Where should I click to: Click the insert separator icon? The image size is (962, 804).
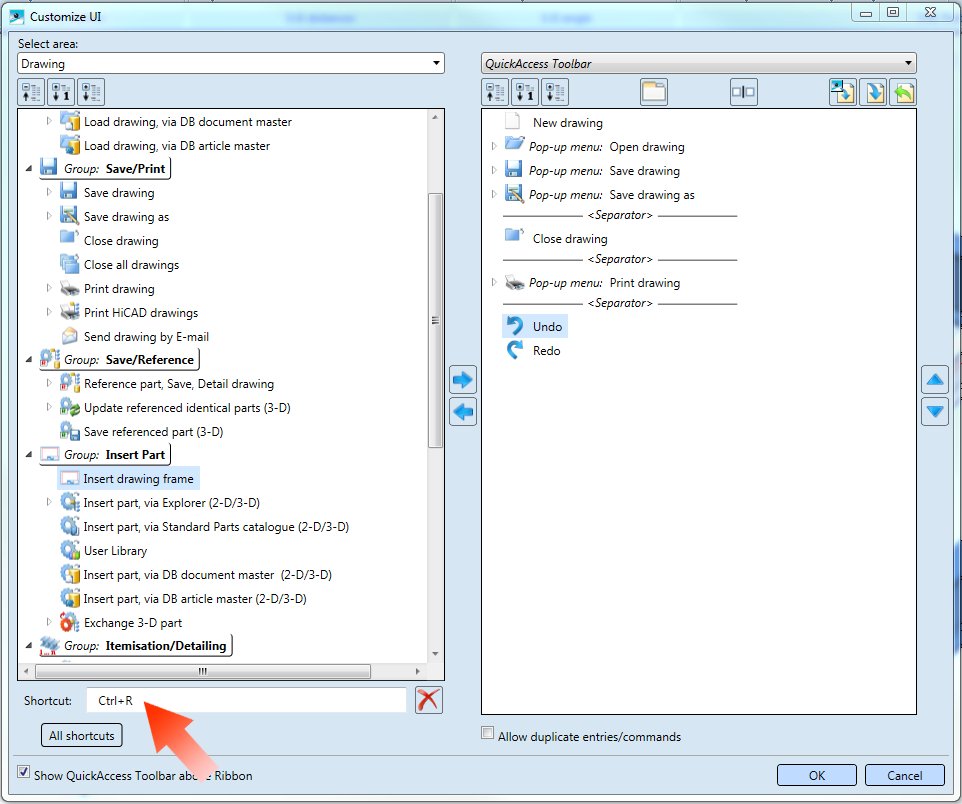tap(744, 92)
